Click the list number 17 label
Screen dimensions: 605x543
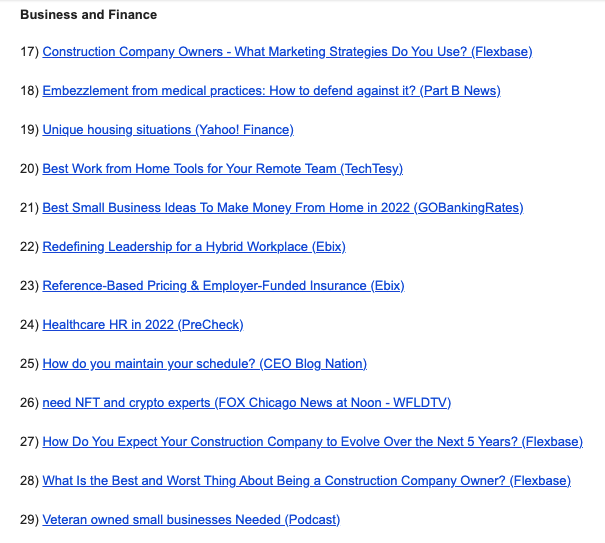point(29,52)
